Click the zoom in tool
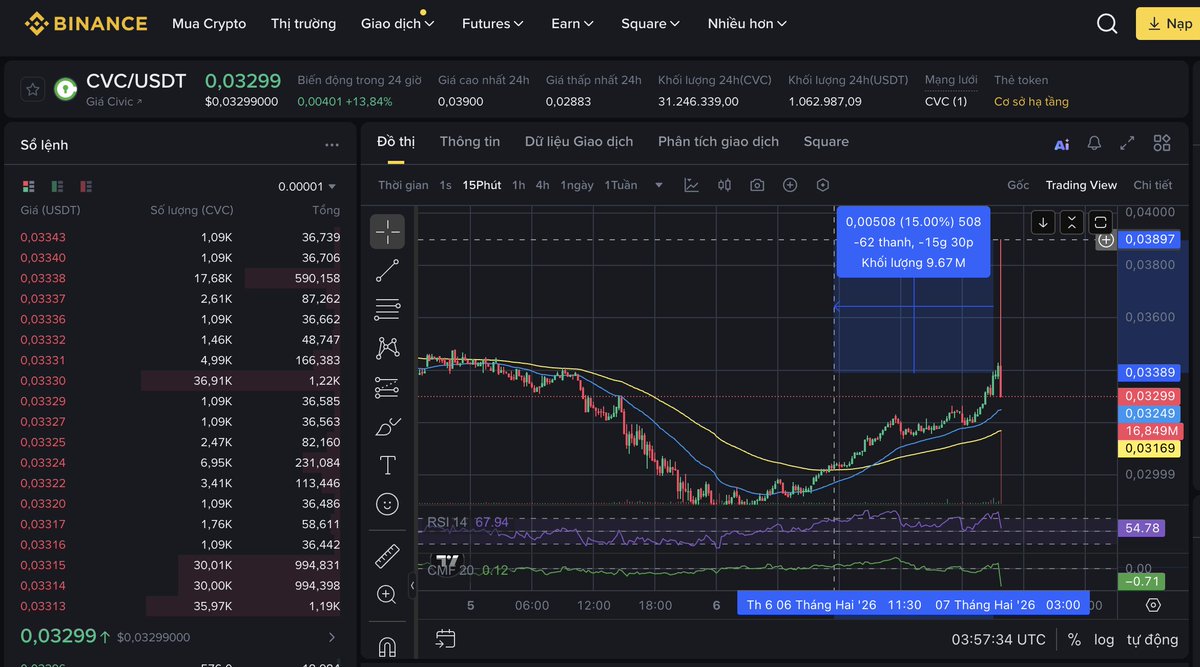1200x667 pixels. click(x=387, y=595)
